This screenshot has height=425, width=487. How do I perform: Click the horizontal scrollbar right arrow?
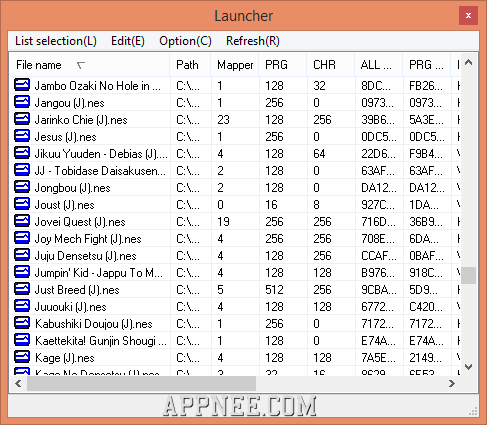[x=452, y=384]
